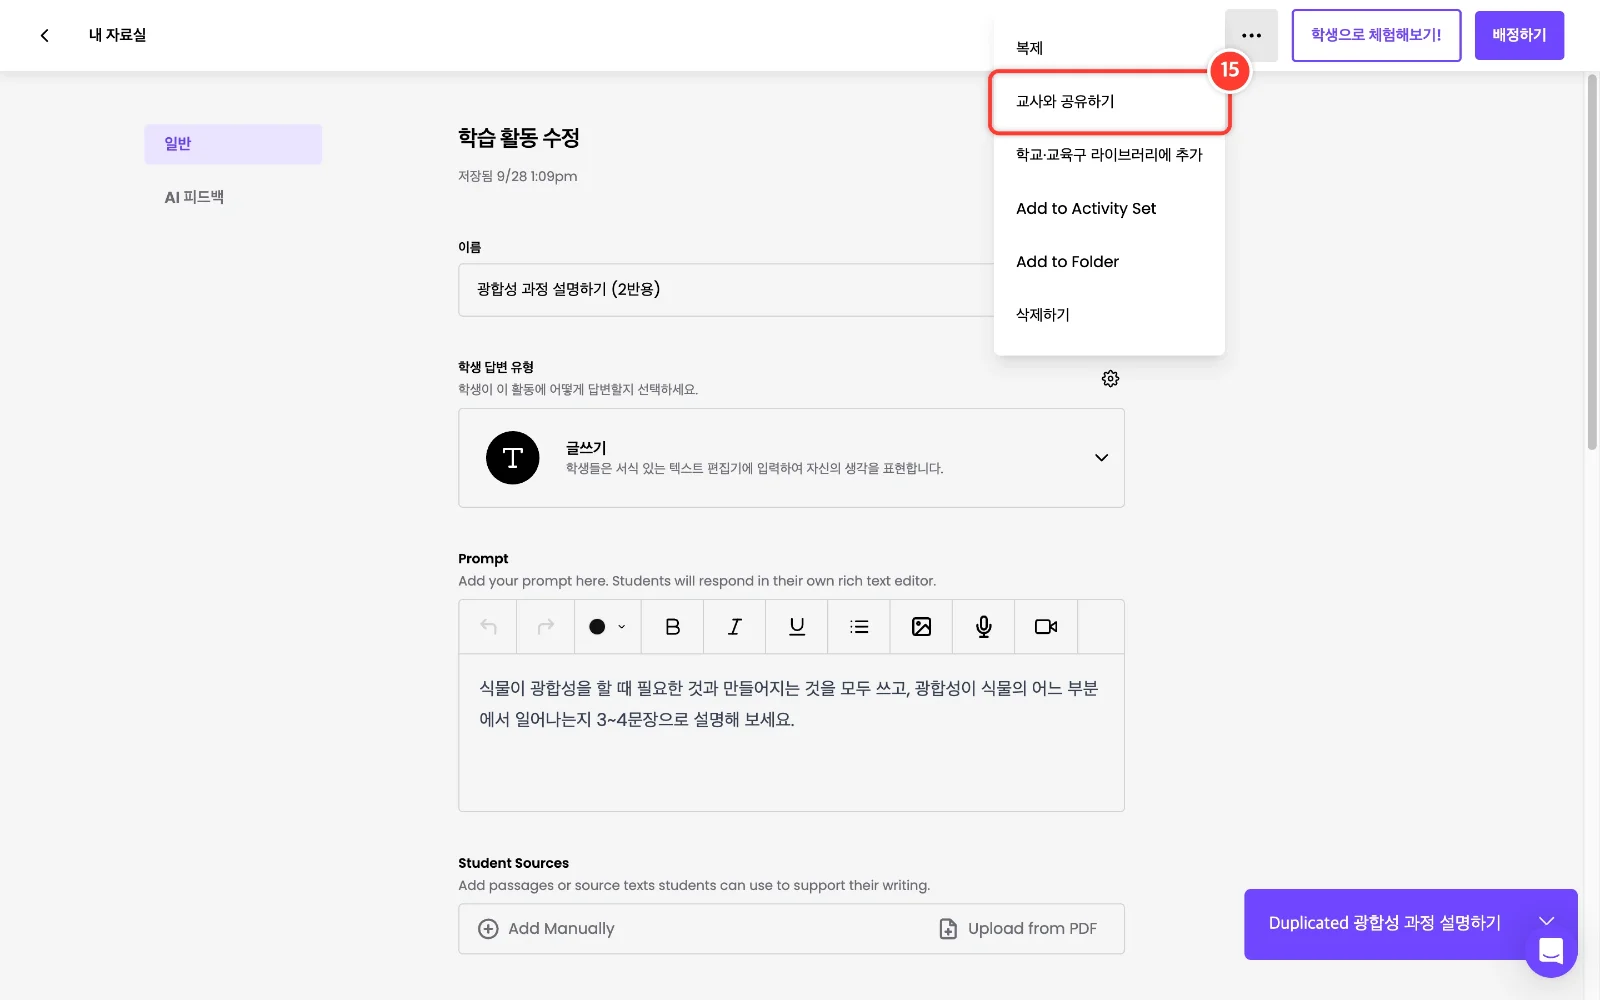Open the gear settings for student response type
Image resolution: width=1600 pixels, height=1000 pixels.
coord(1110,379)
